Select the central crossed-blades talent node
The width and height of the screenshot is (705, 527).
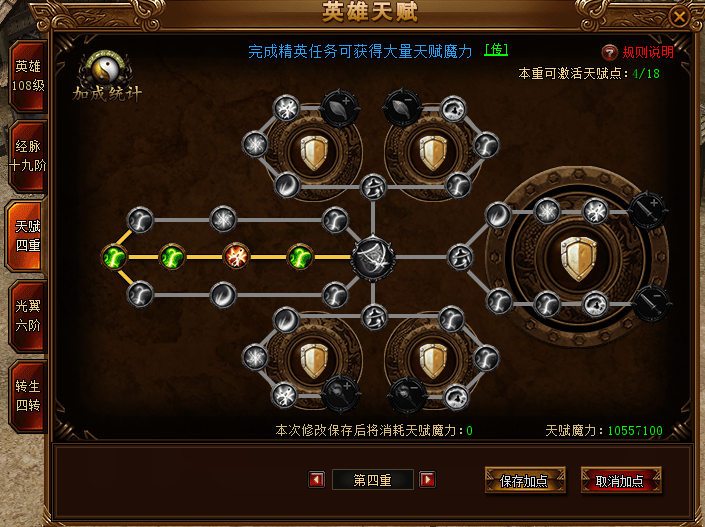coord(373,258)
